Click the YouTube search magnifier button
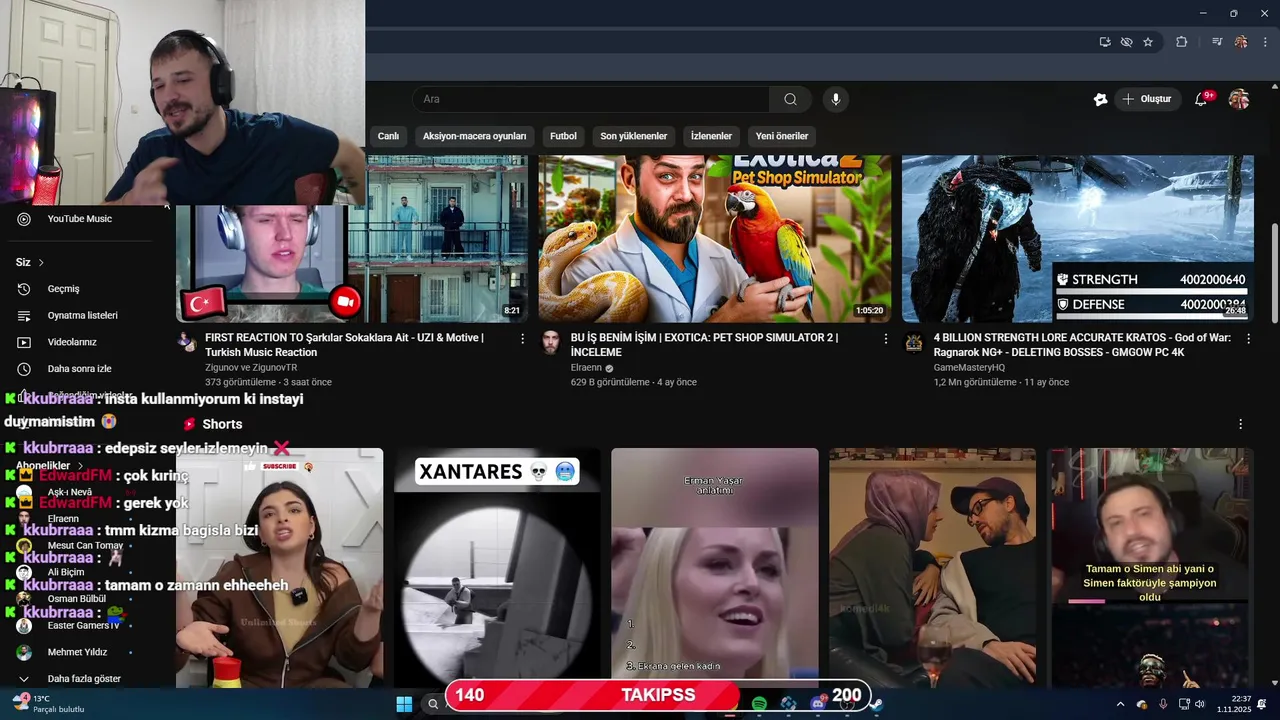Screen dimensions: 1280x720 click(790, 99)
